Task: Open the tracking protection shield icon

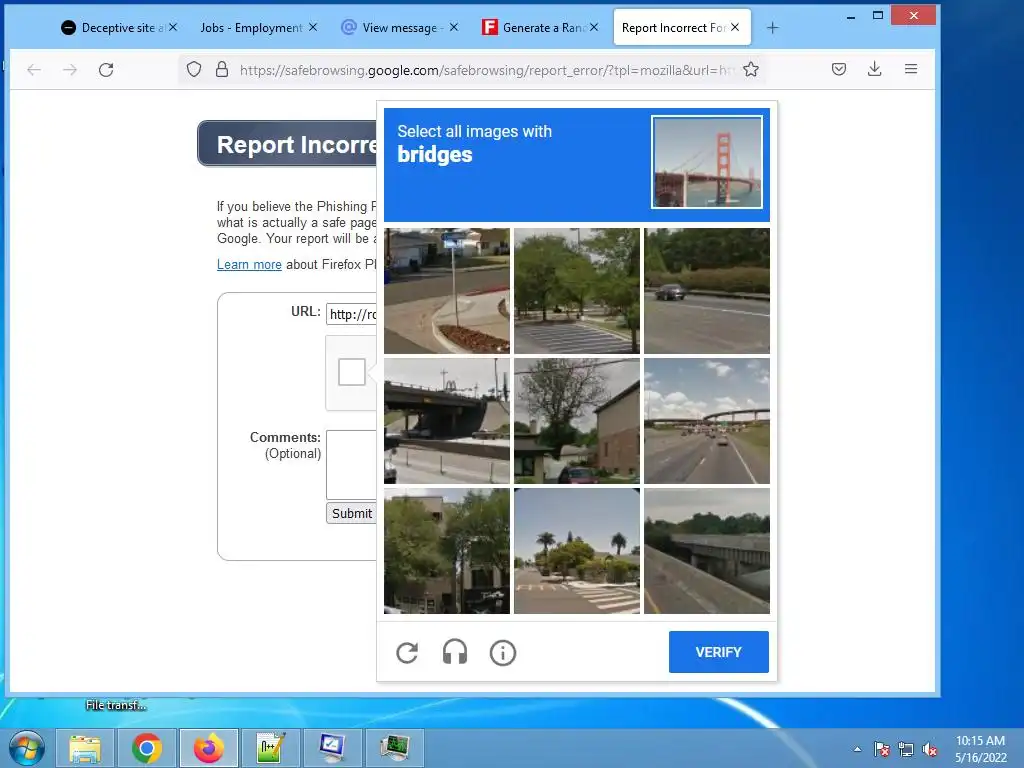Action: [x=194, y=69]
